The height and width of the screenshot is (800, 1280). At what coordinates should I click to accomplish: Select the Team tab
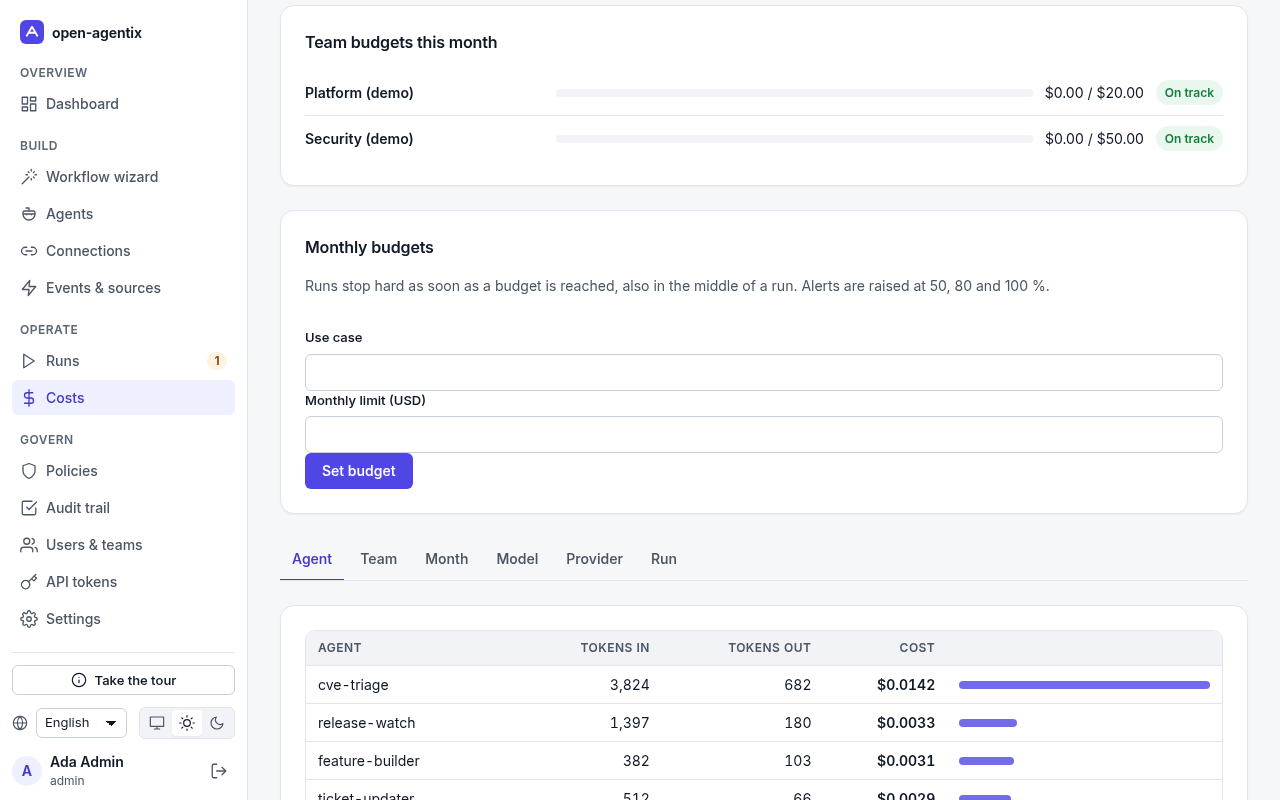(379, 559)
